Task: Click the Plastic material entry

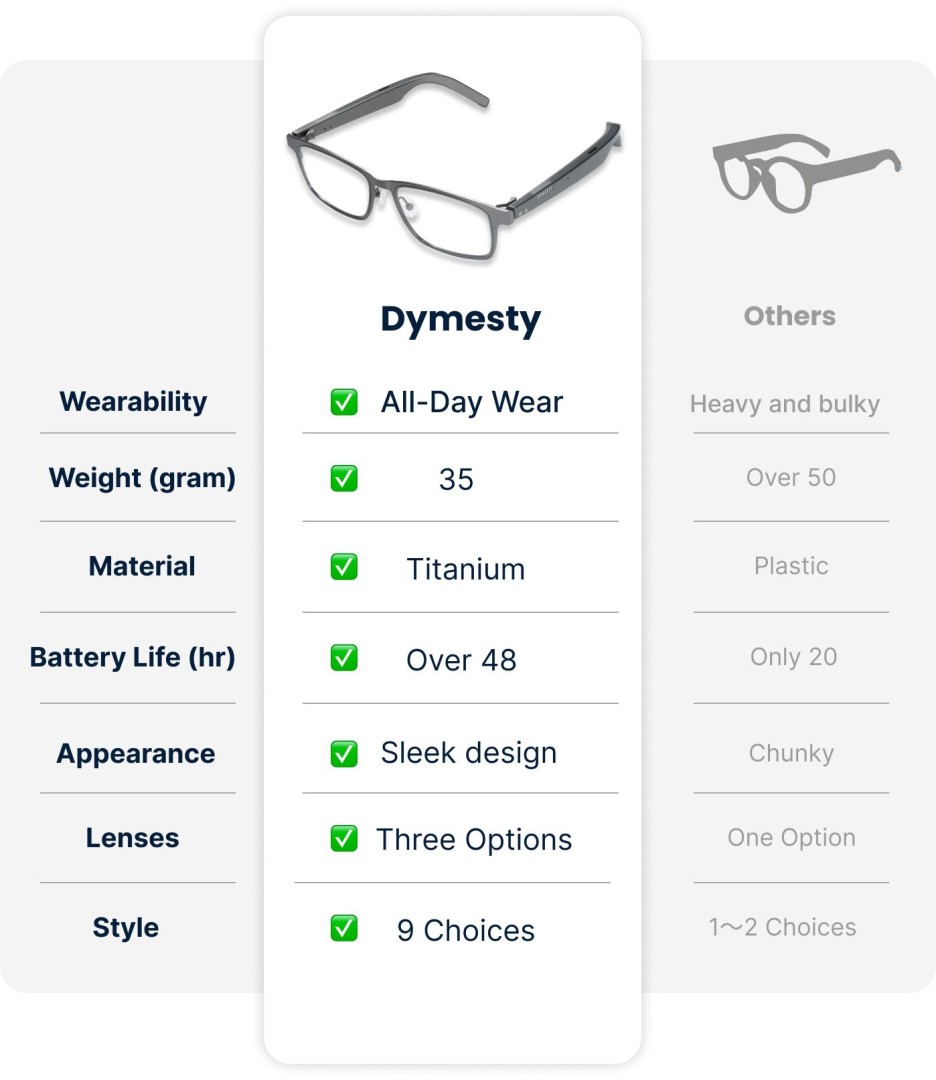Action: coord(791,566)
